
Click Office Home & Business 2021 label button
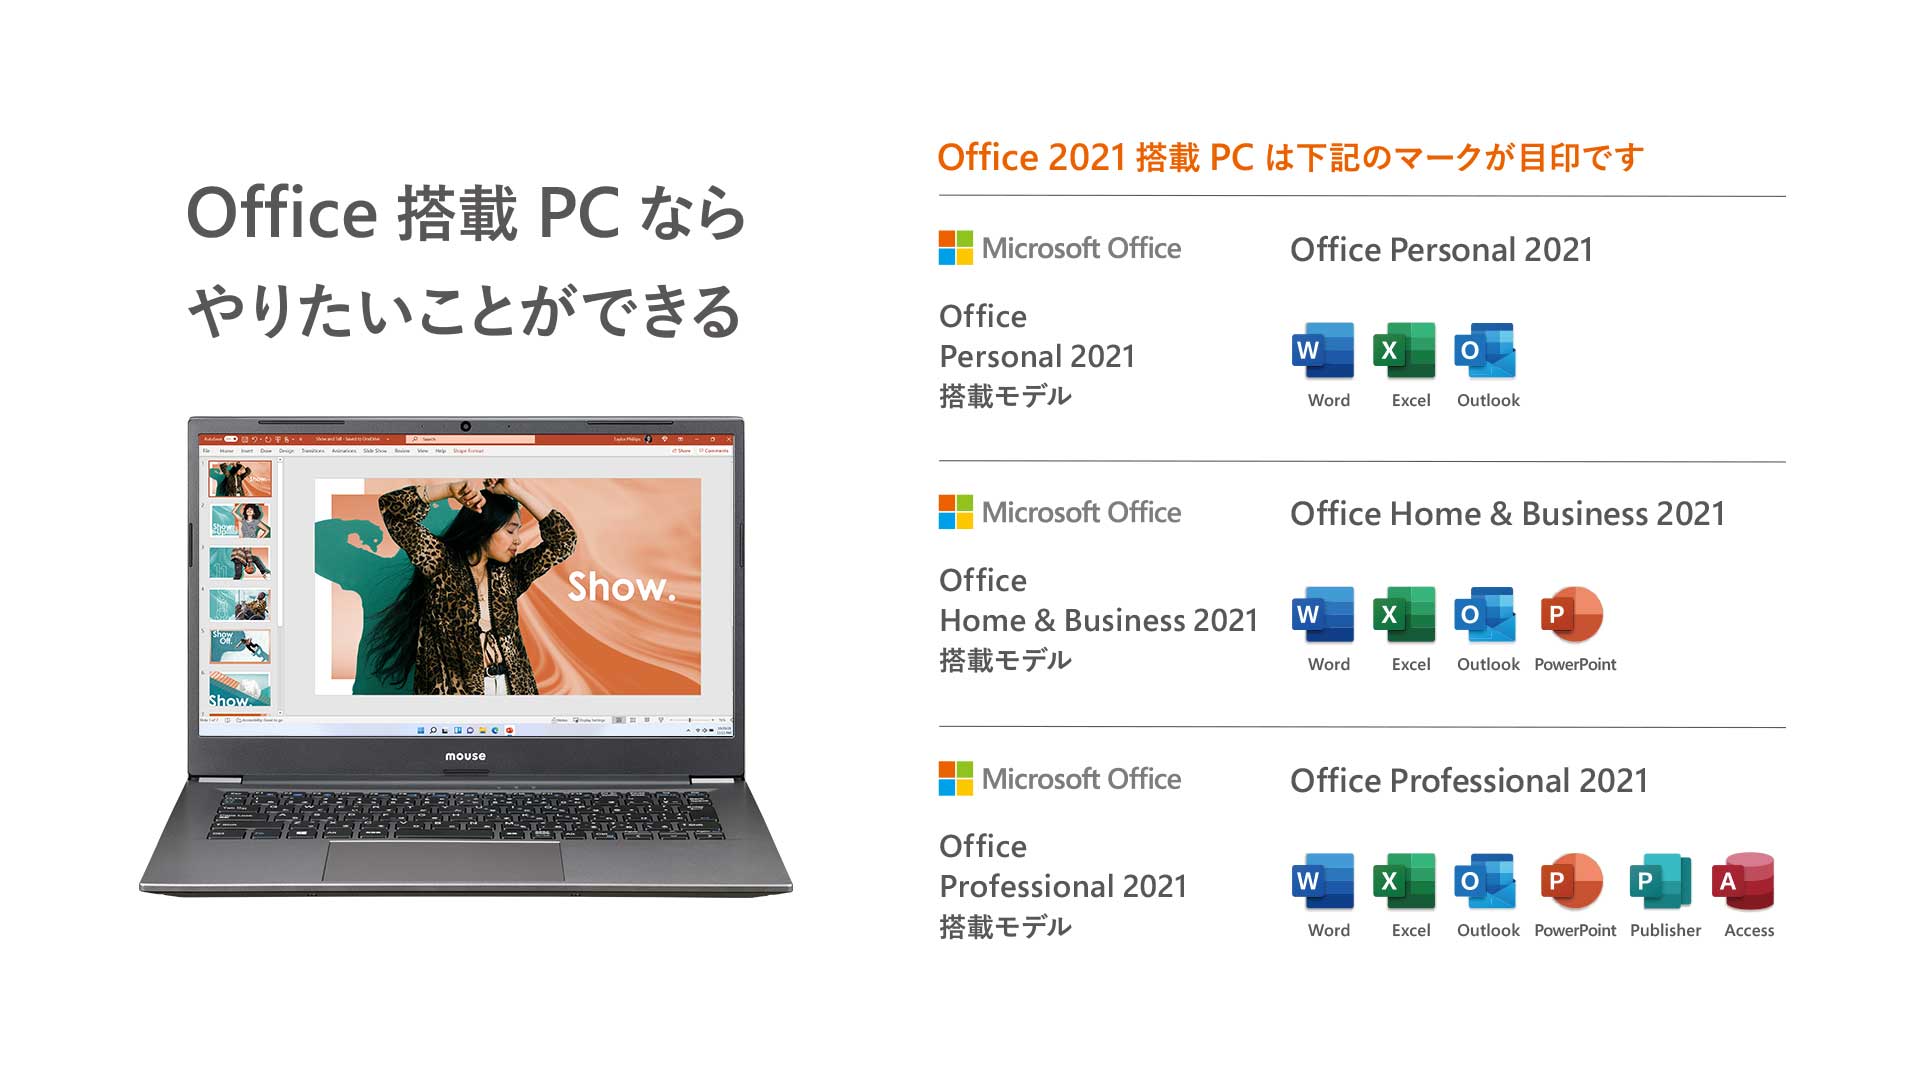(1510, 514)
